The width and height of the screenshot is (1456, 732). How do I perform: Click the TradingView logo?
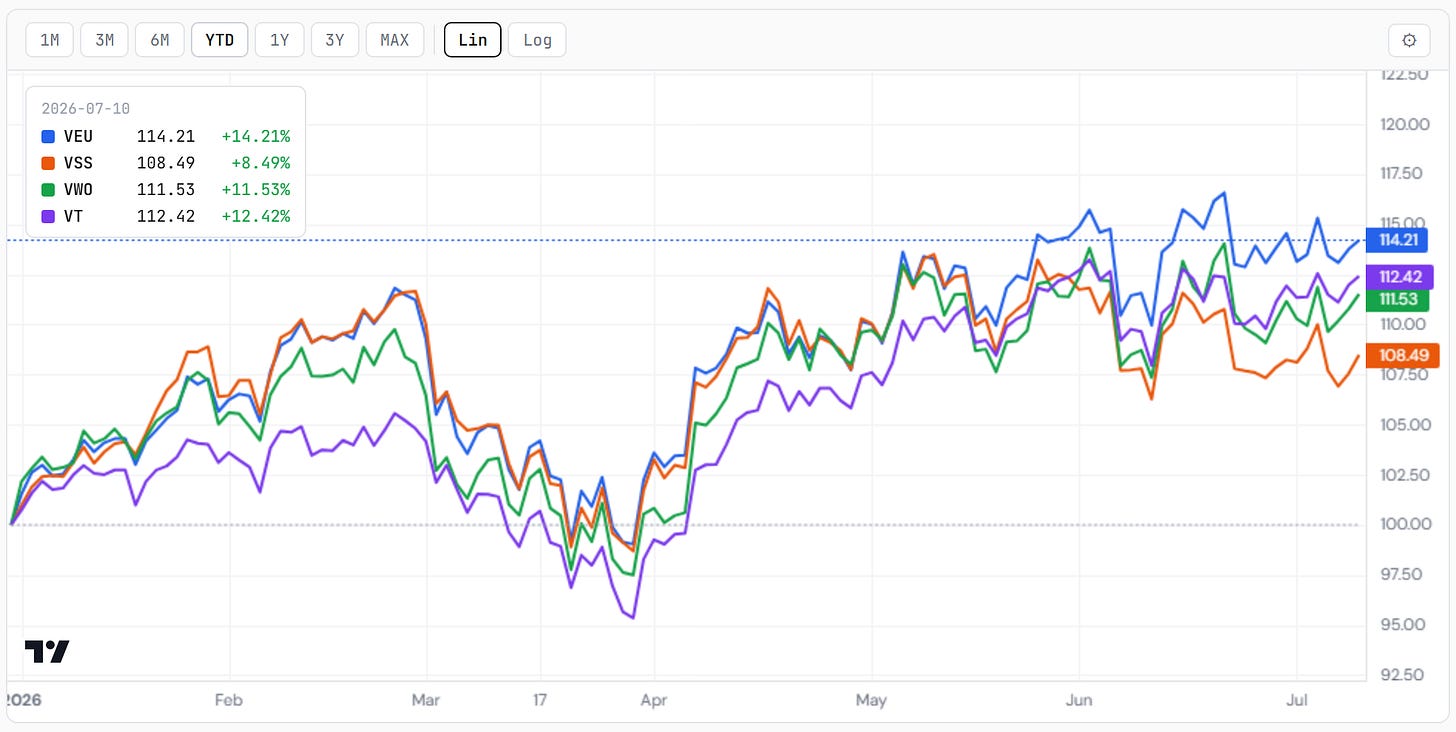pos(47,652)
